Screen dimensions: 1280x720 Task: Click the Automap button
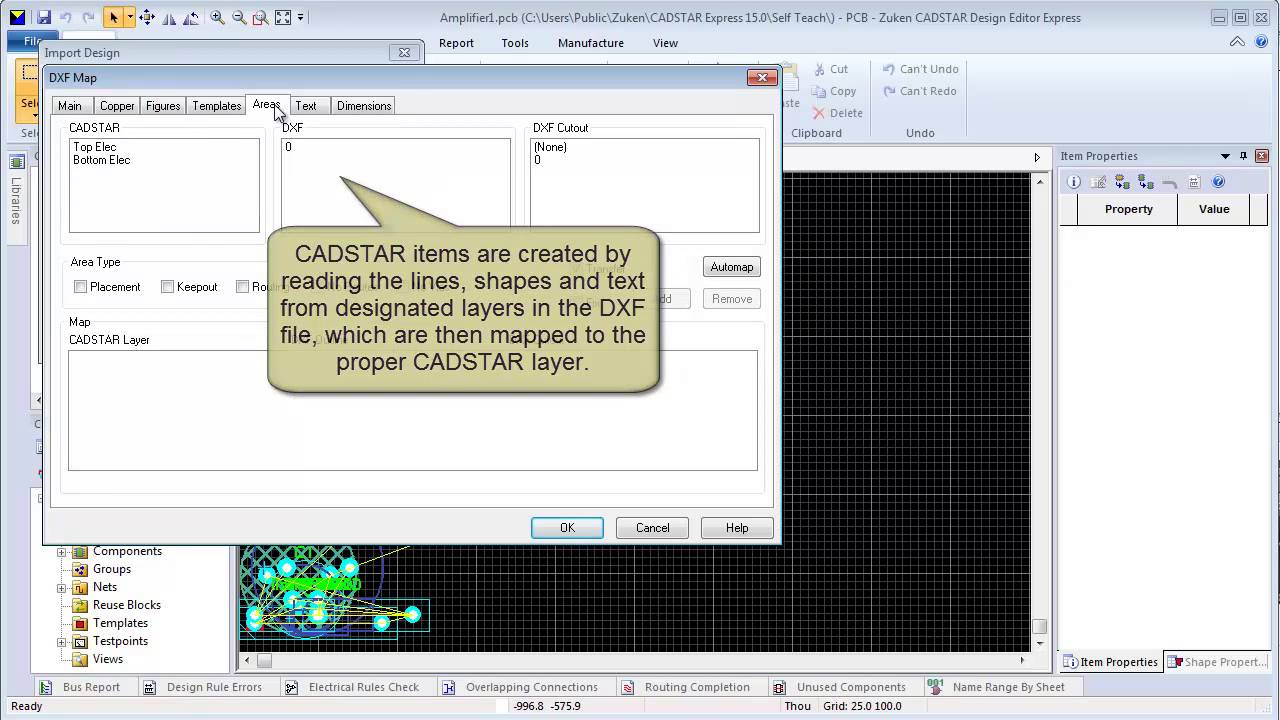tap(732, 267)
